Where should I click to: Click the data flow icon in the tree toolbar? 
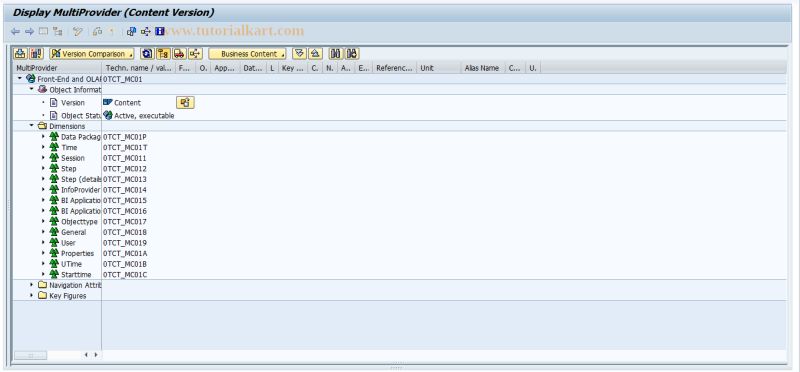coord(195,54)
